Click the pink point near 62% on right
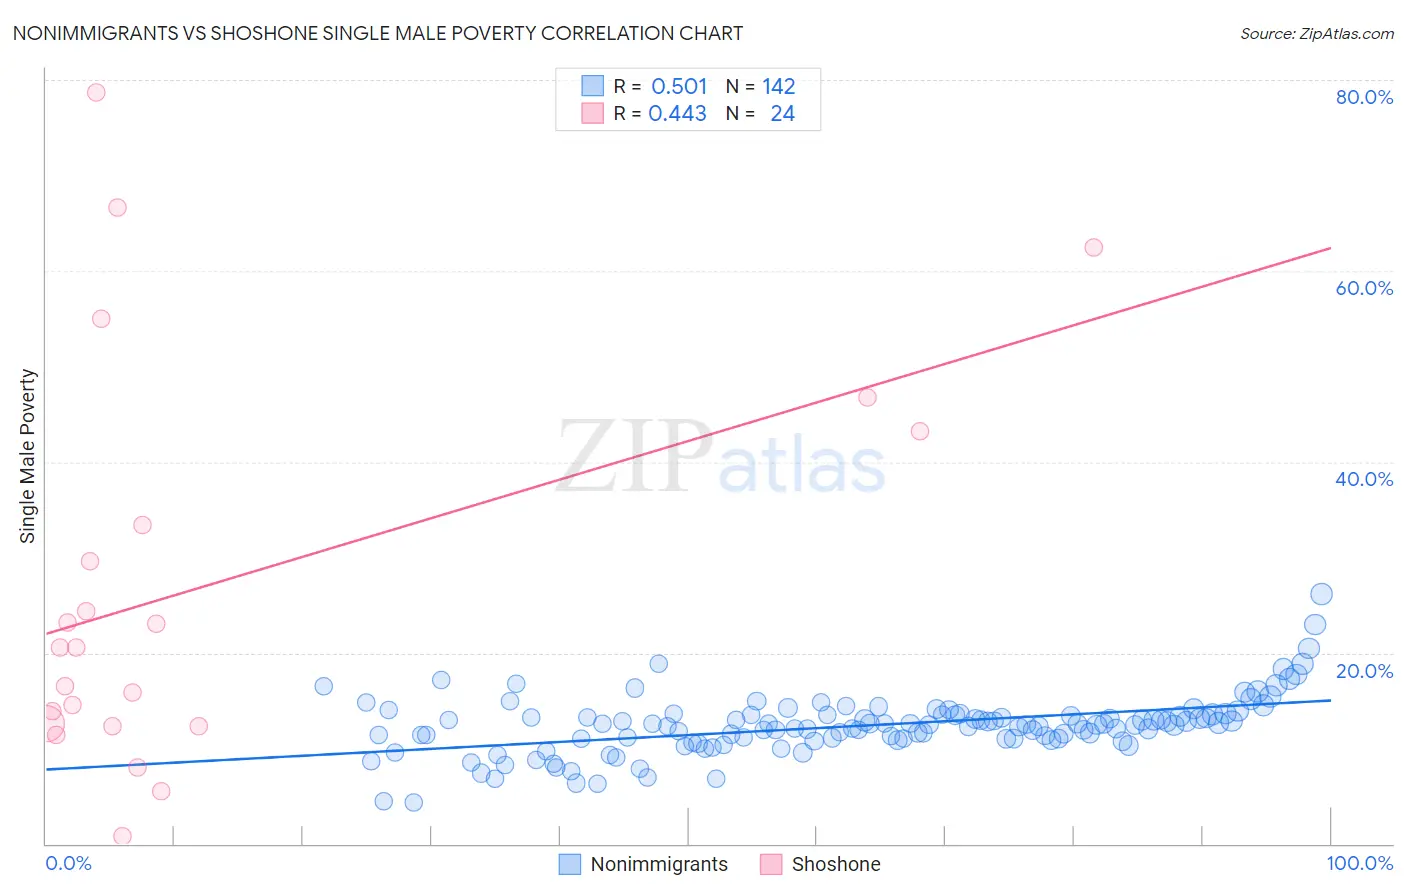 point(1094,247)
